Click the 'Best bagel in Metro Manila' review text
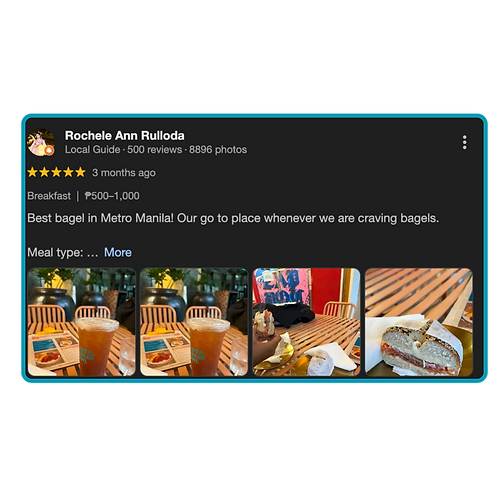Screen dimensions: 501x501 233,218
